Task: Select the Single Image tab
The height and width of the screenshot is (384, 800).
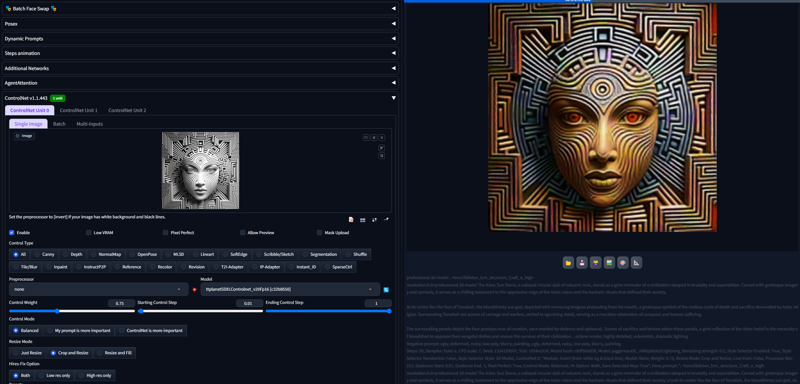Action: click(28, 124)
